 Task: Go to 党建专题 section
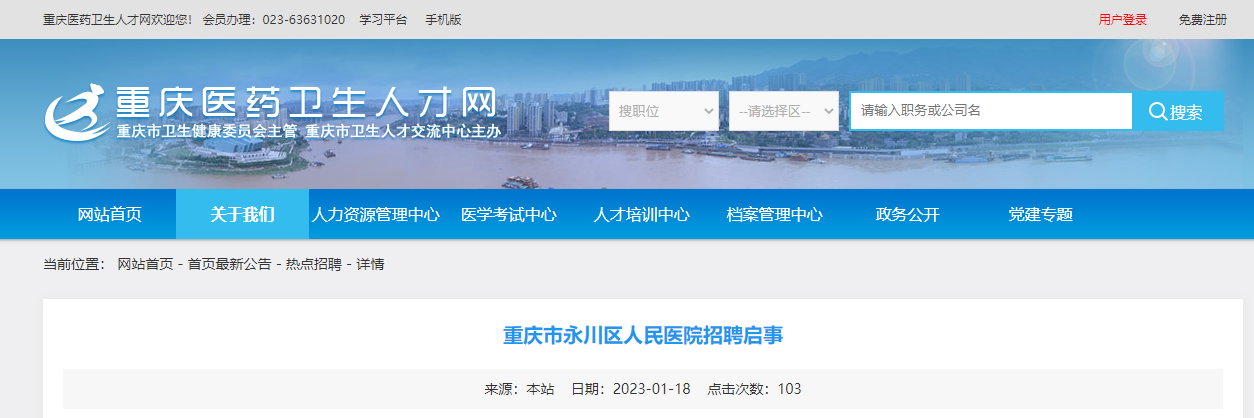tap(1040, 214)
